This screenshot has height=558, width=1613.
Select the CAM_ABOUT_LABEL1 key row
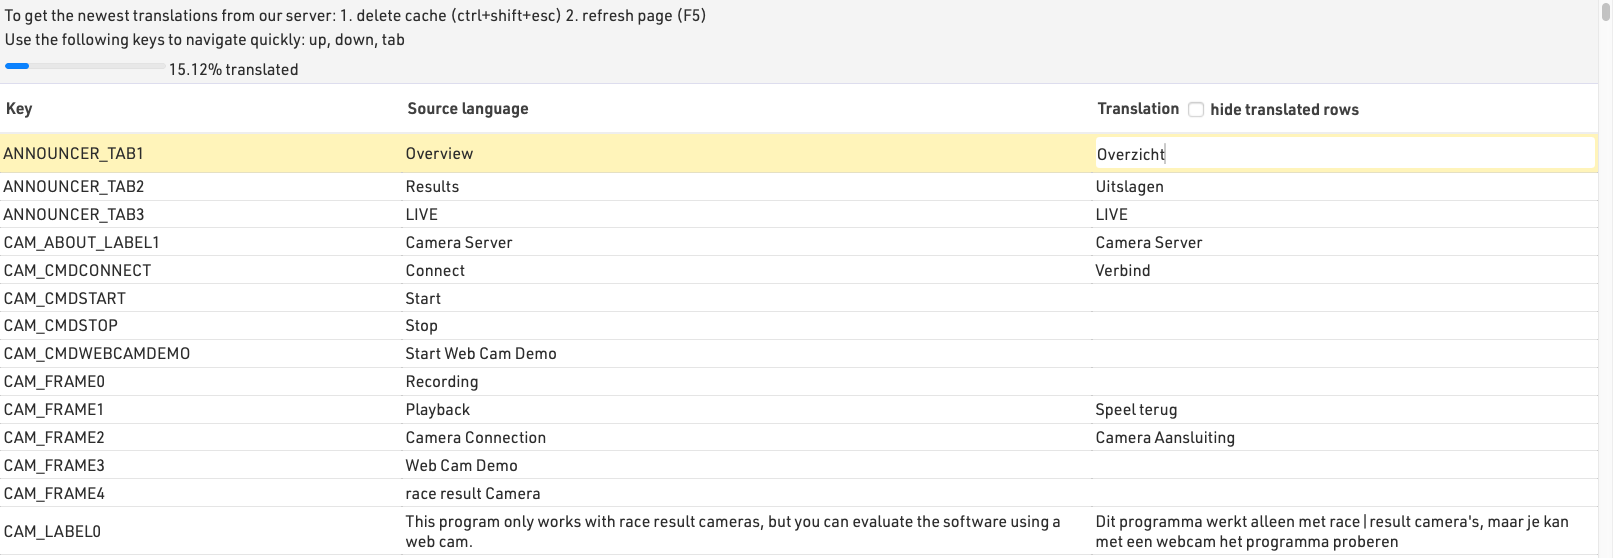coord(82,243)
